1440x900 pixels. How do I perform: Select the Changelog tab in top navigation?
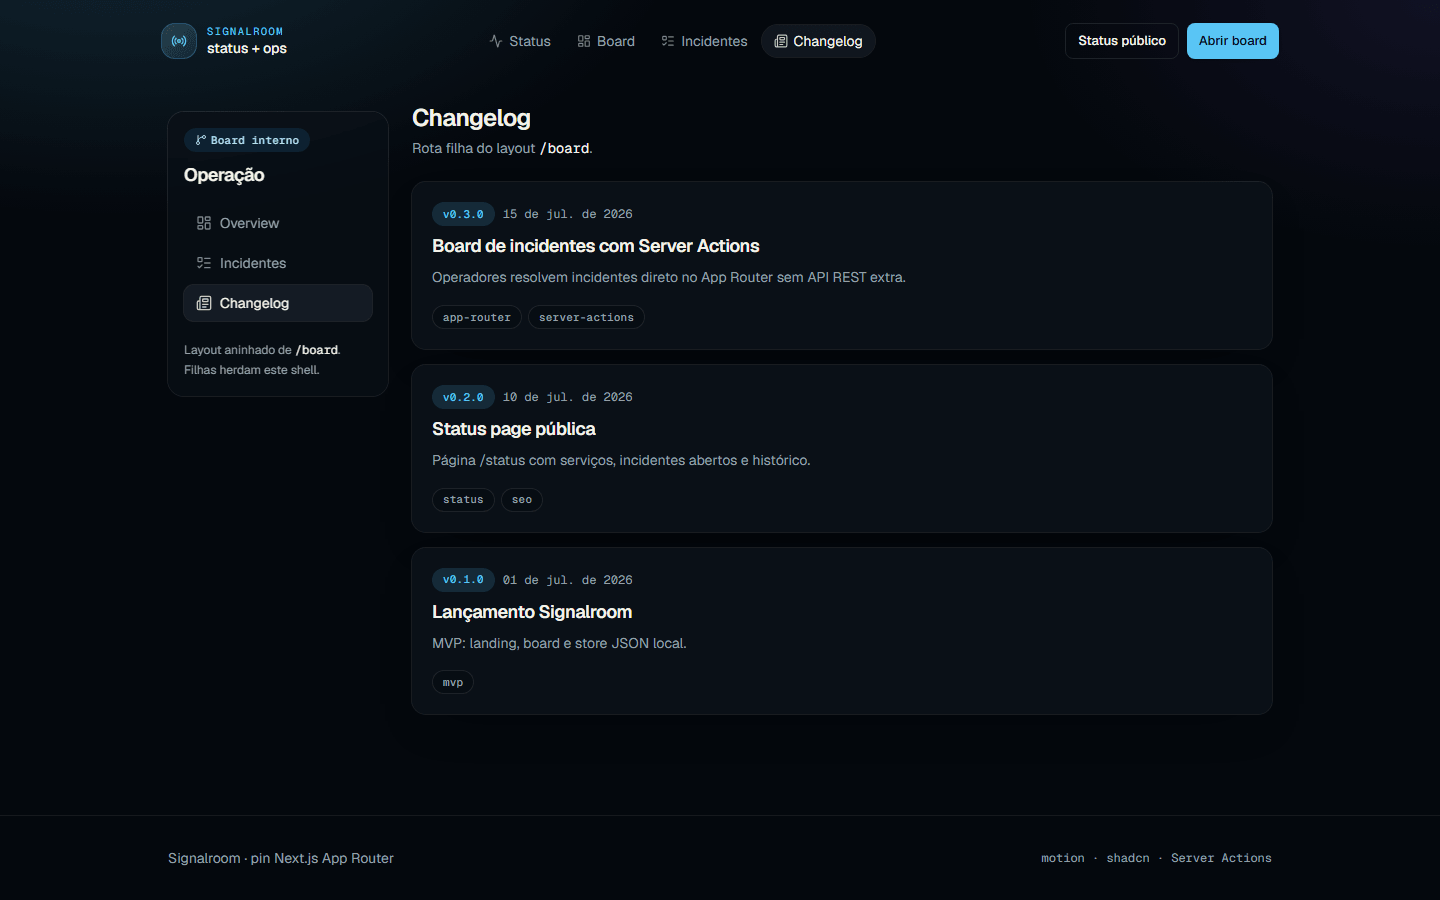(x=818, y=41)
